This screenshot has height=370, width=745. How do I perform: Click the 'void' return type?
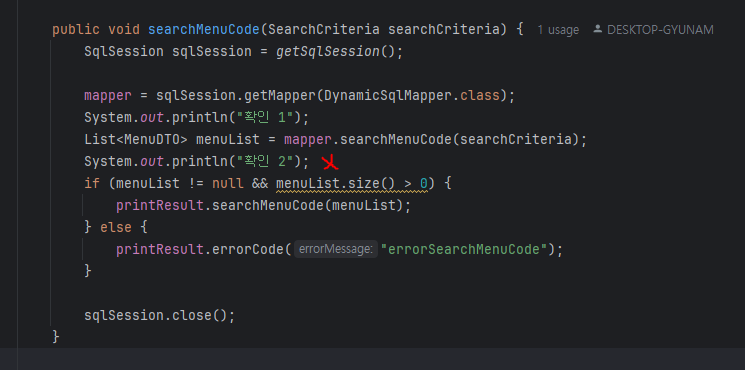[124, 29]
